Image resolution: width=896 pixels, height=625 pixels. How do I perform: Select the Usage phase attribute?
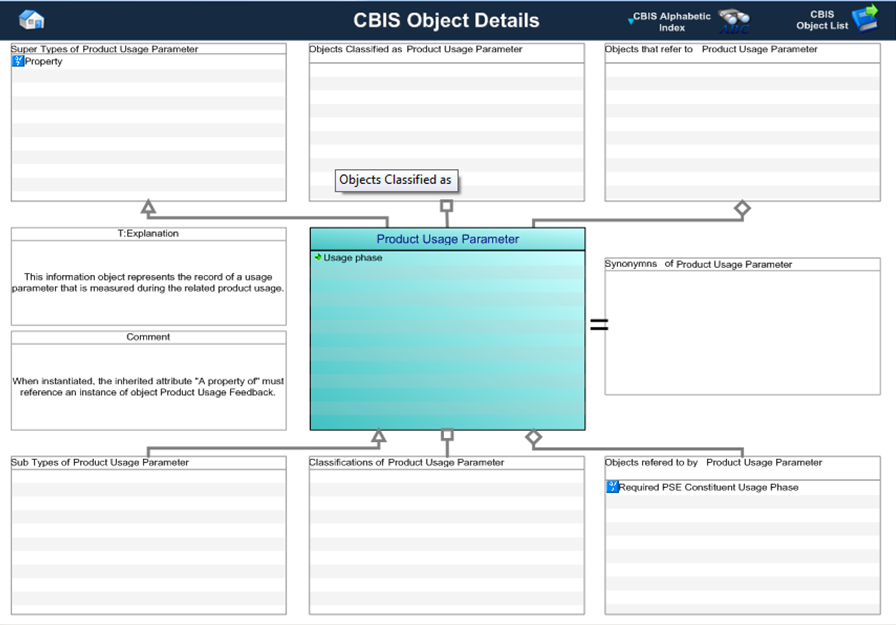(353, 258)
